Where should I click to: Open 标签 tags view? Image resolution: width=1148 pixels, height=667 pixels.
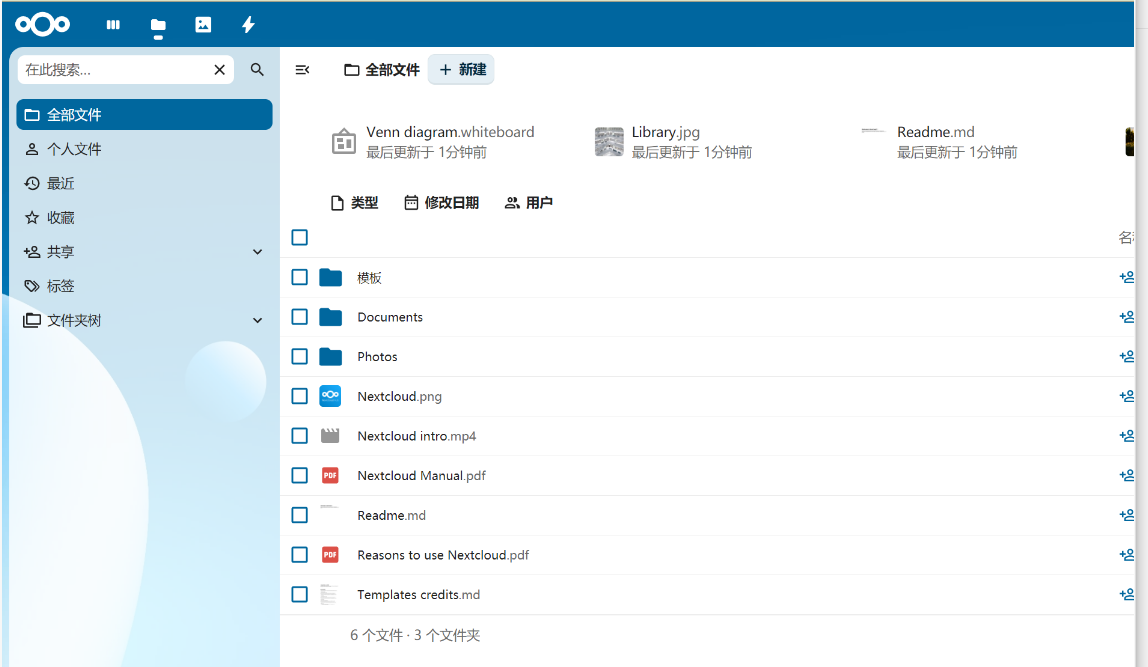144,286
